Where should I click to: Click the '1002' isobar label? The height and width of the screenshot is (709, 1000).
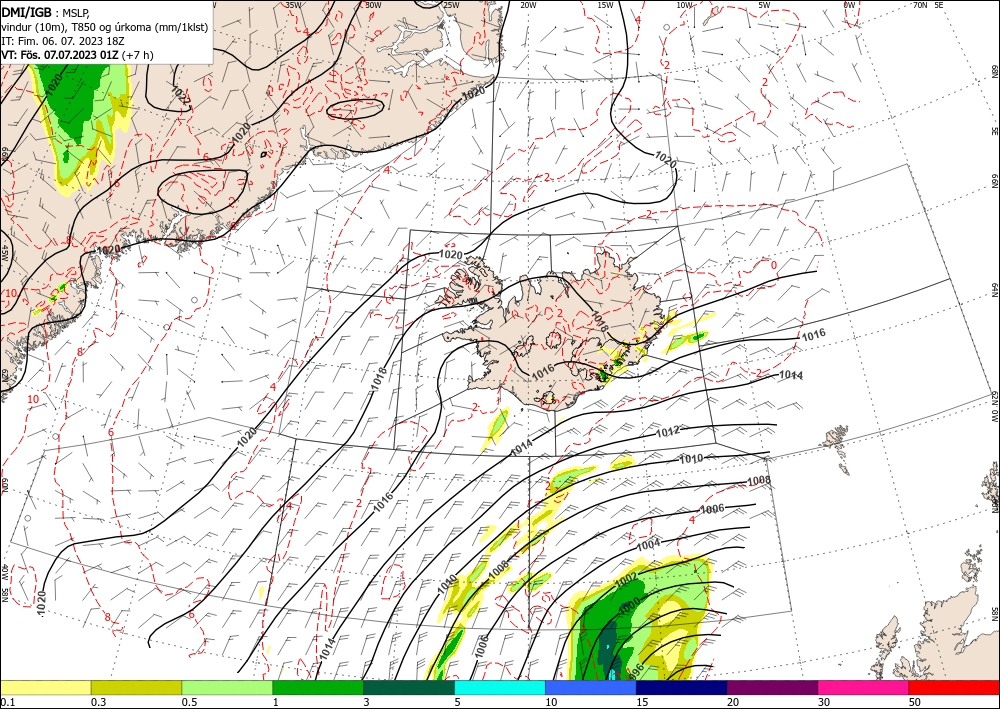click(x=626, y=580)
